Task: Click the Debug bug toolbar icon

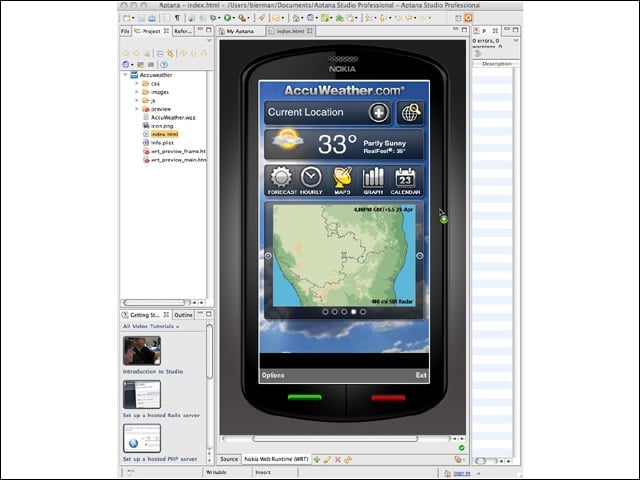Action: tap(213, 18)
